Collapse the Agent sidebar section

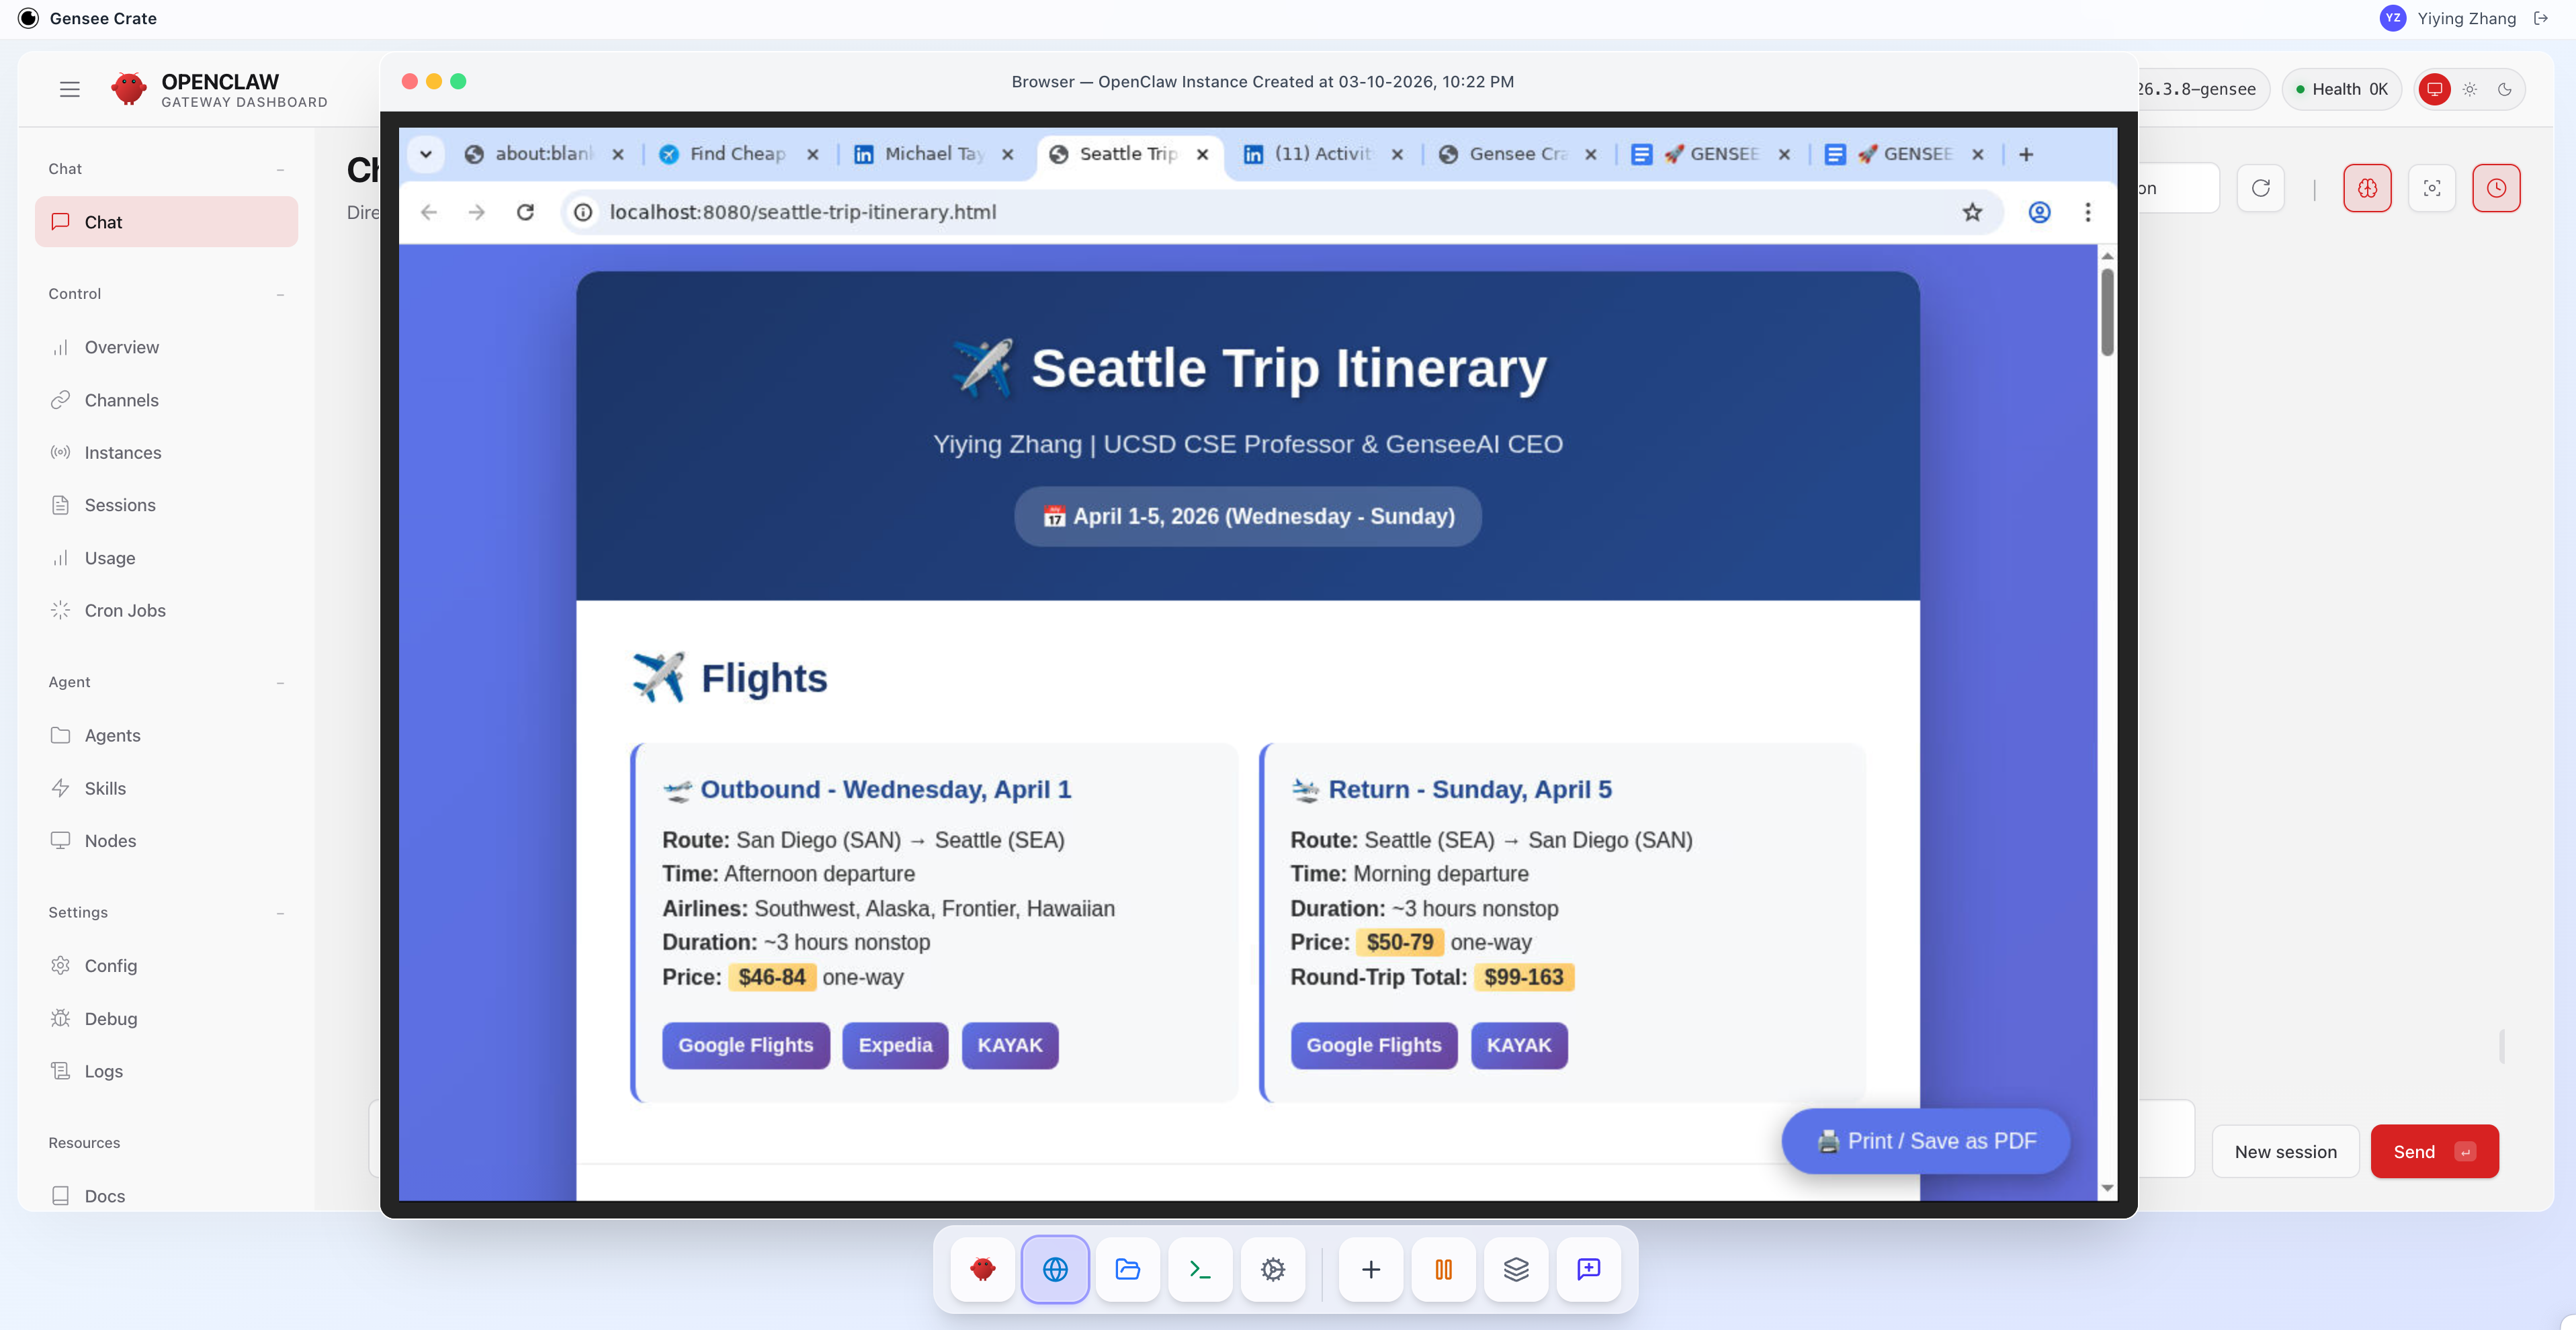280,682
